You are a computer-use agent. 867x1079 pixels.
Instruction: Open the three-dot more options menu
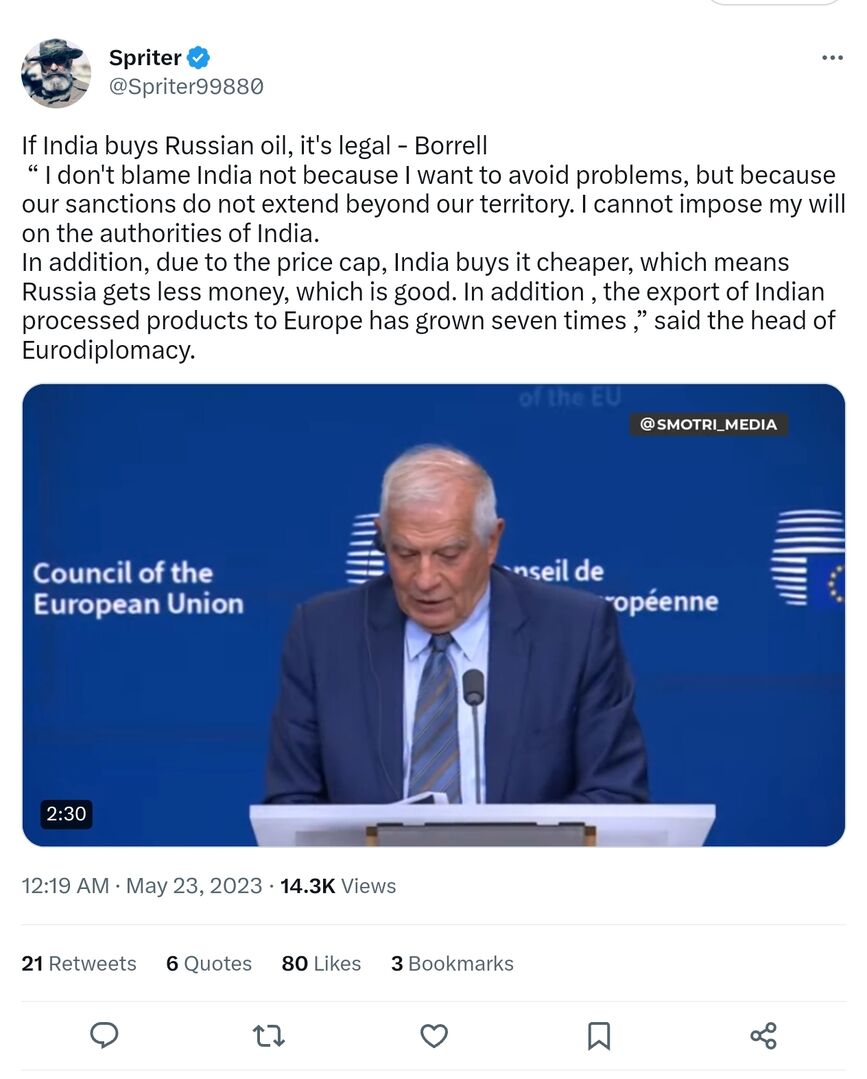[832, 58]
